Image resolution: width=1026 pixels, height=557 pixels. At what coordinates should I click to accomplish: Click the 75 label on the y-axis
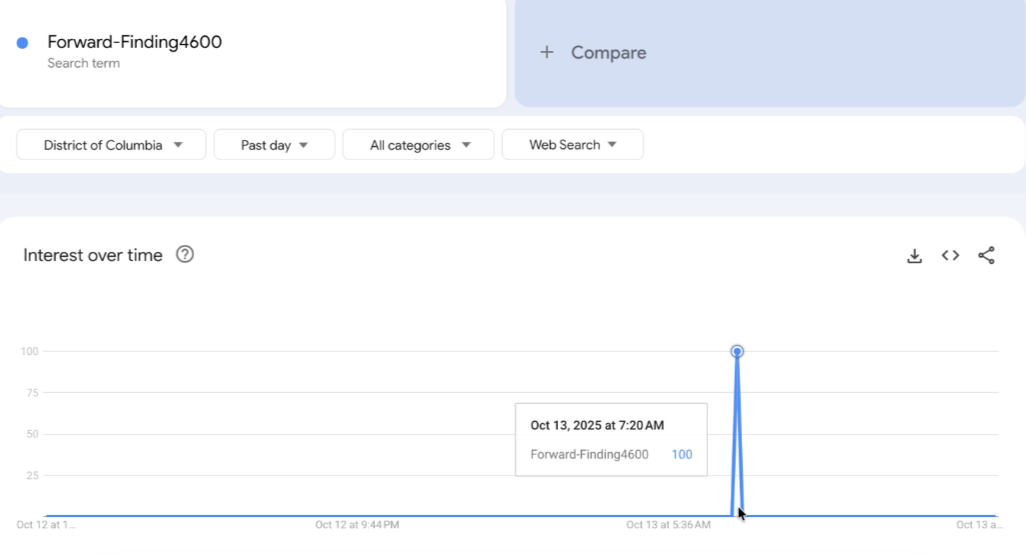[30, 393]
